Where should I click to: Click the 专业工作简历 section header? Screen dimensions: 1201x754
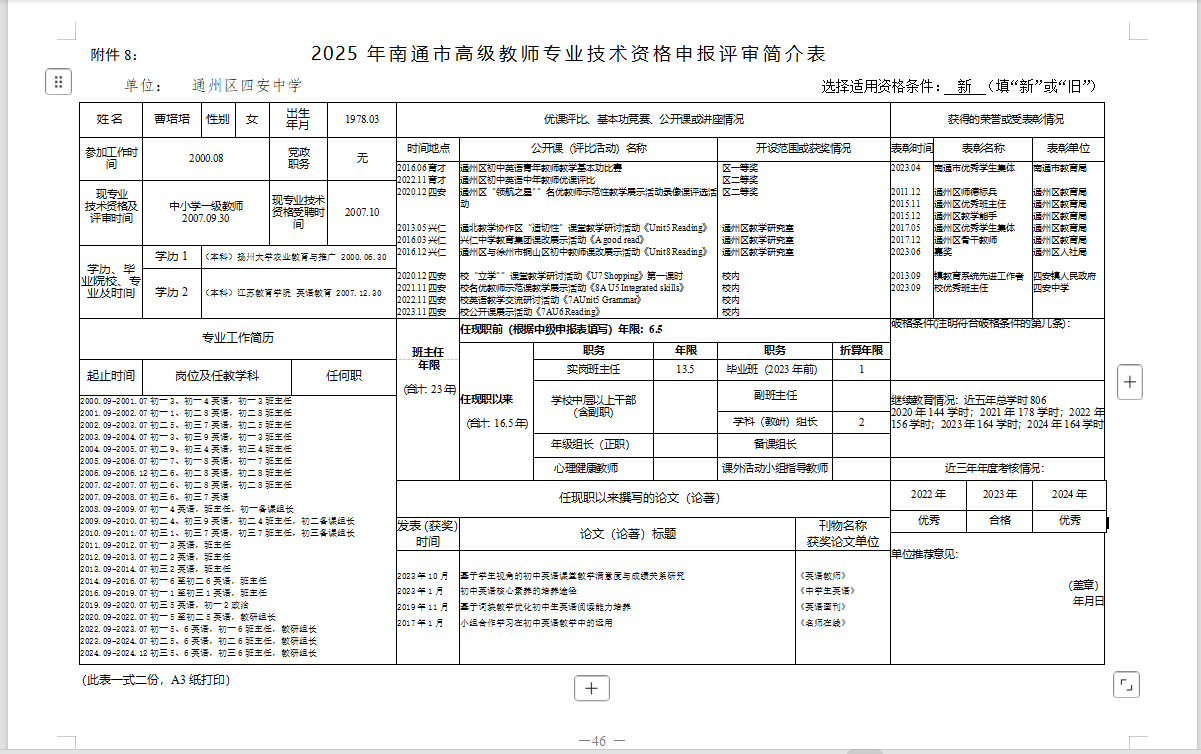point(237,338)
